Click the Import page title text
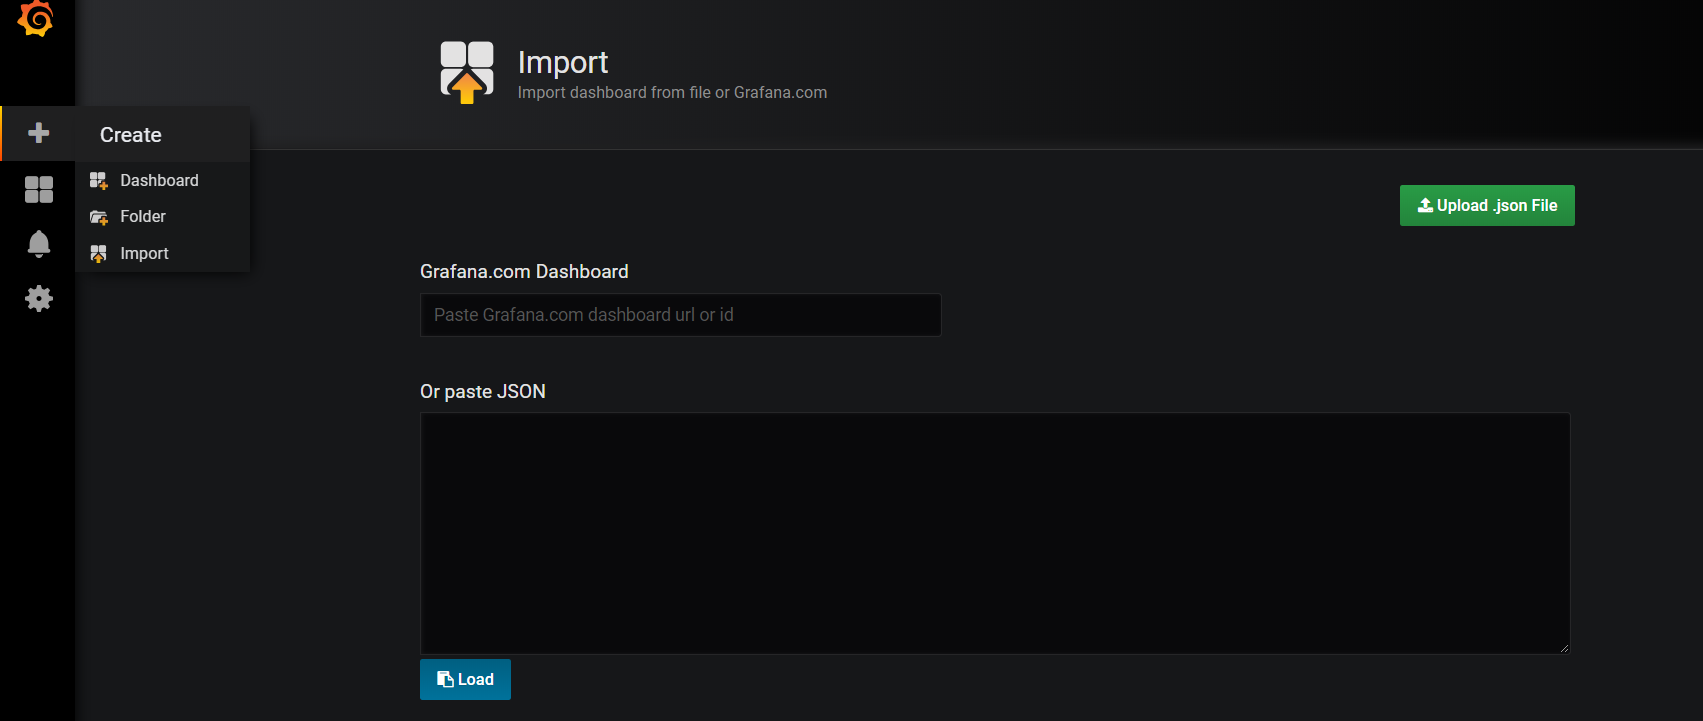1703x721 pixels. click(x=563, y=62)
